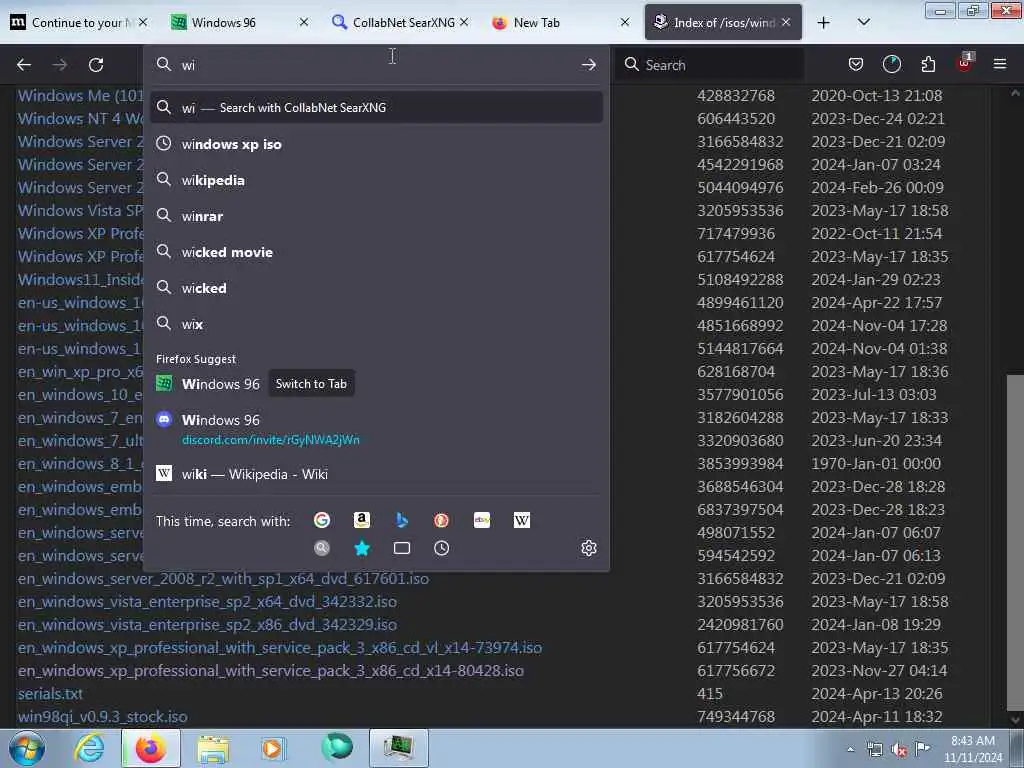Open en_windows_xp_professional x14-80428.iso link
Screen dimensions: 1024x768
point(270,670)
